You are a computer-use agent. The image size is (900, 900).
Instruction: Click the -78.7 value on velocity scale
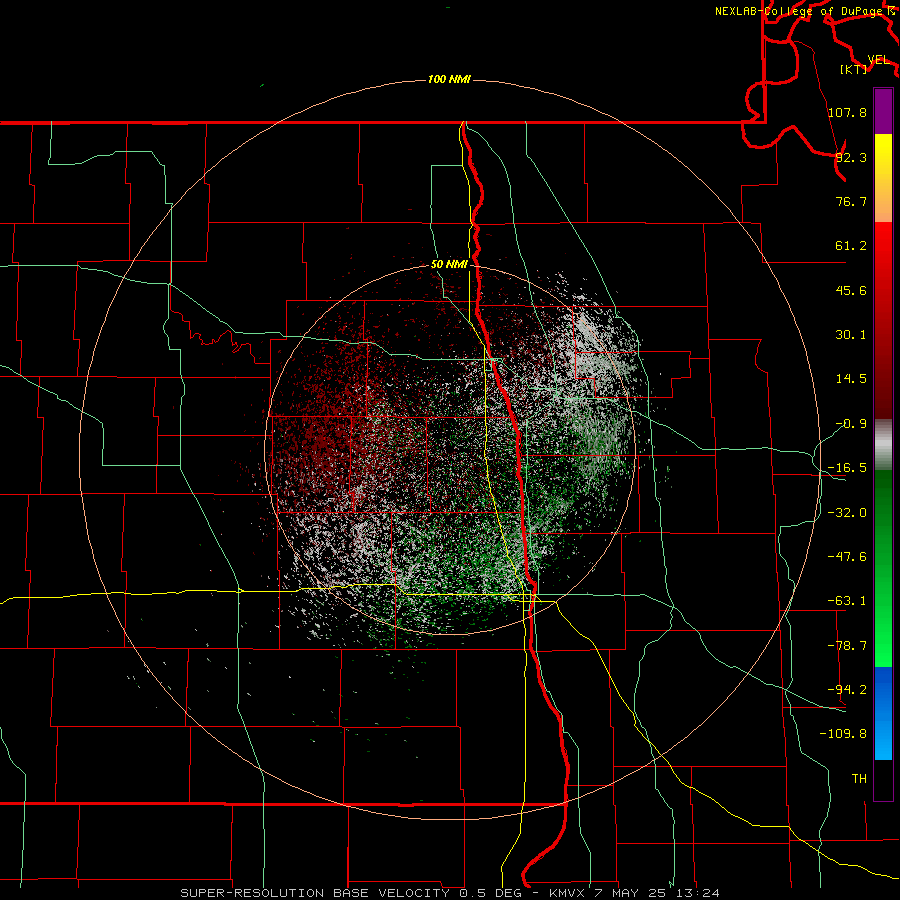(x=847, y=646)
